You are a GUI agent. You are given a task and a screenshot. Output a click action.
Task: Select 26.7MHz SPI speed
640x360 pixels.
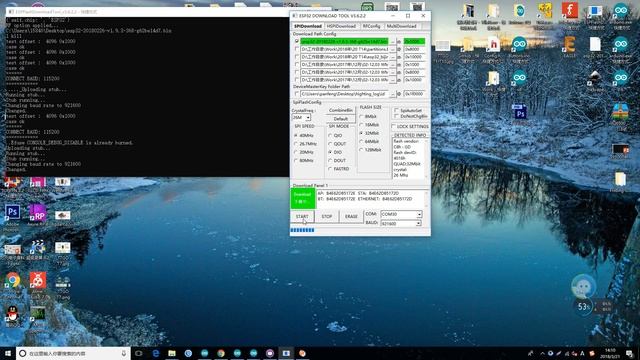(x=306, y=144)
